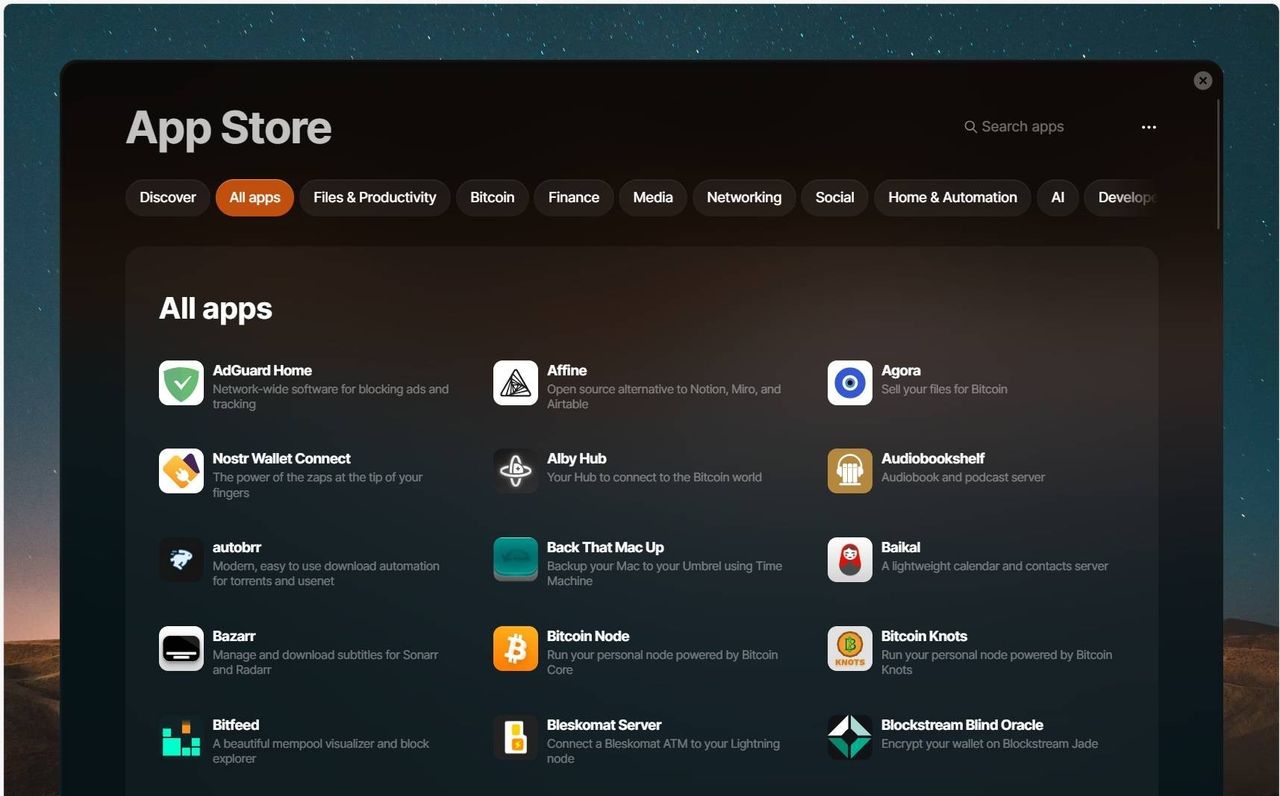Click 'Encrypt your wallet on Blockstream Jade'
Viewport: 1280px width, 796px height.
(990, 744)
